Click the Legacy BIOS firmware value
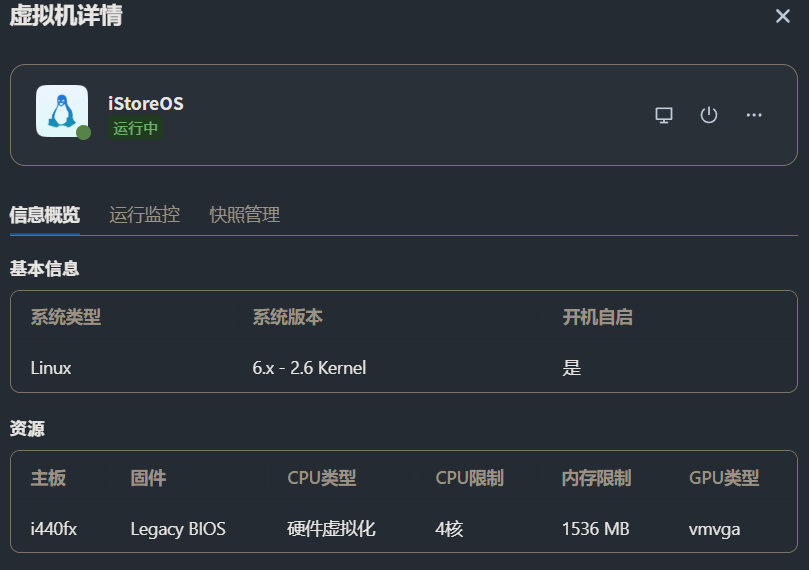 click(x=178, y=529)
